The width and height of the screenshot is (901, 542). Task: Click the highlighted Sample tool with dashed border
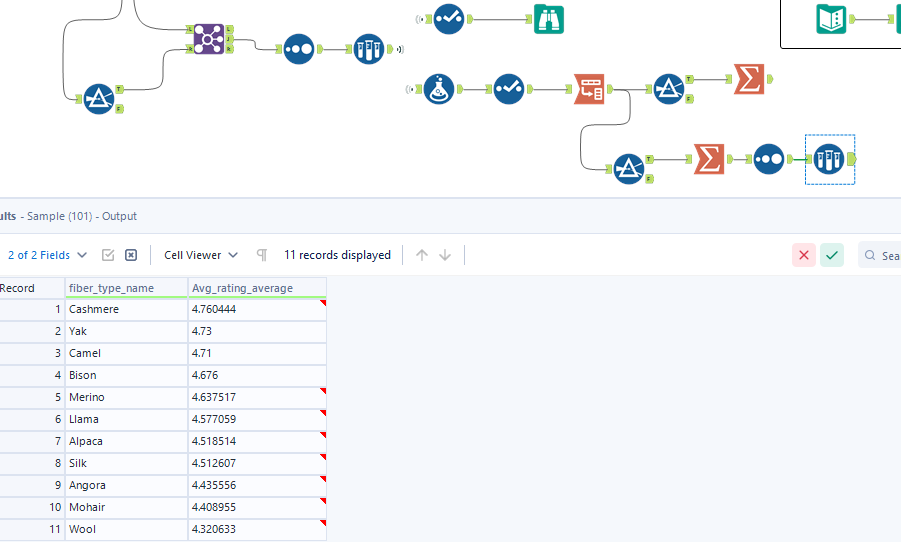pyautogui.click(x=829, y=159)
